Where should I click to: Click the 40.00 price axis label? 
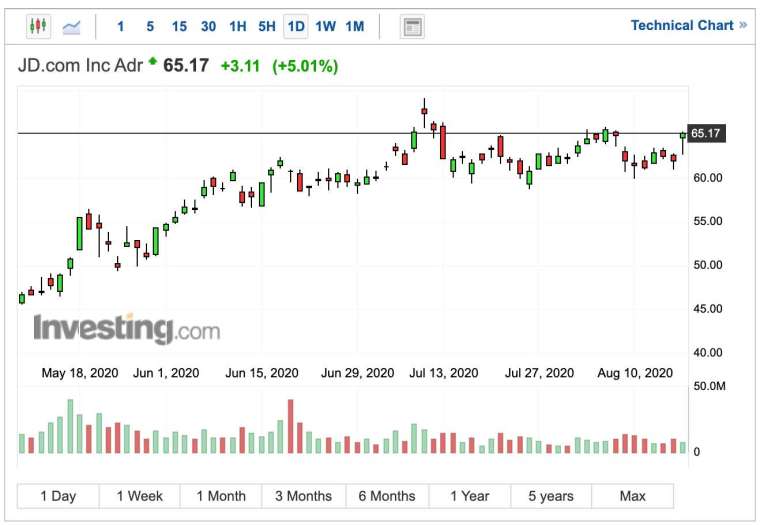[708, 352]
